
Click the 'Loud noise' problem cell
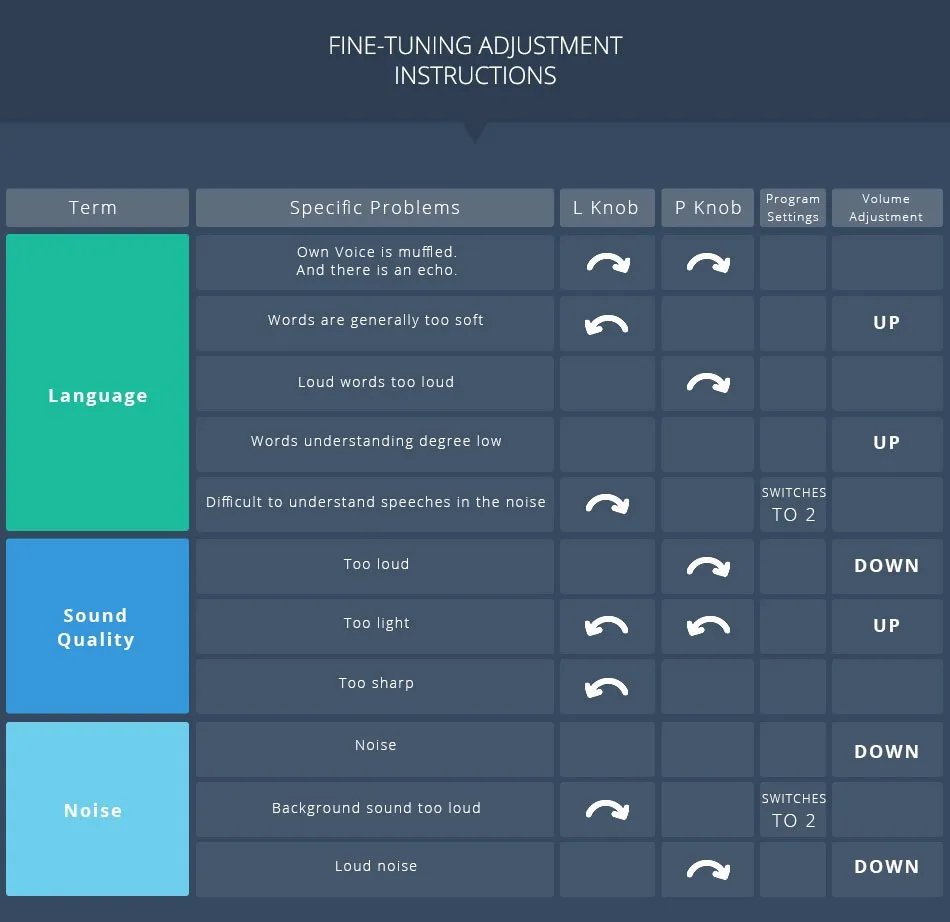[x=374, y=869]
